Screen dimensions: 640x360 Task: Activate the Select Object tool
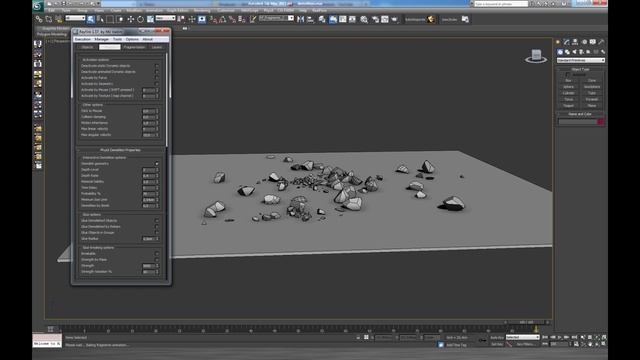click(x=91, y=19)
